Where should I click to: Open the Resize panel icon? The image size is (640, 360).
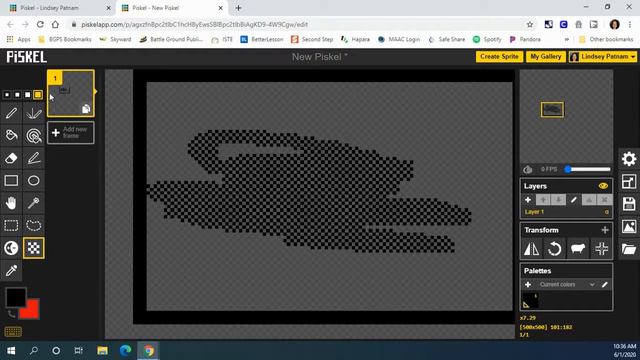629,182
